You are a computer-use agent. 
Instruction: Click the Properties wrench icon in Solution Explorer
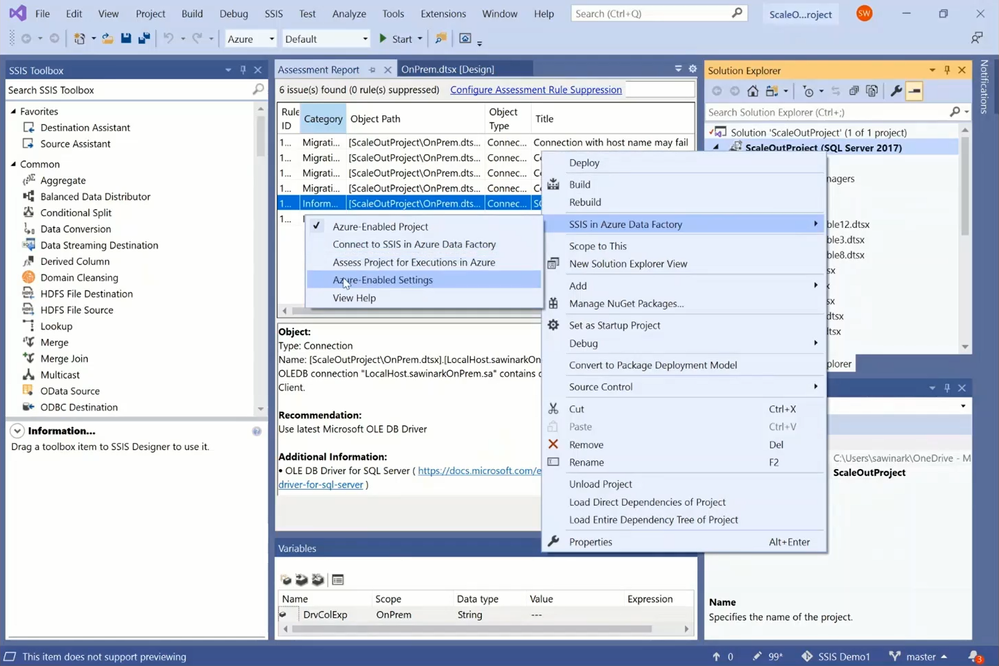896,91
